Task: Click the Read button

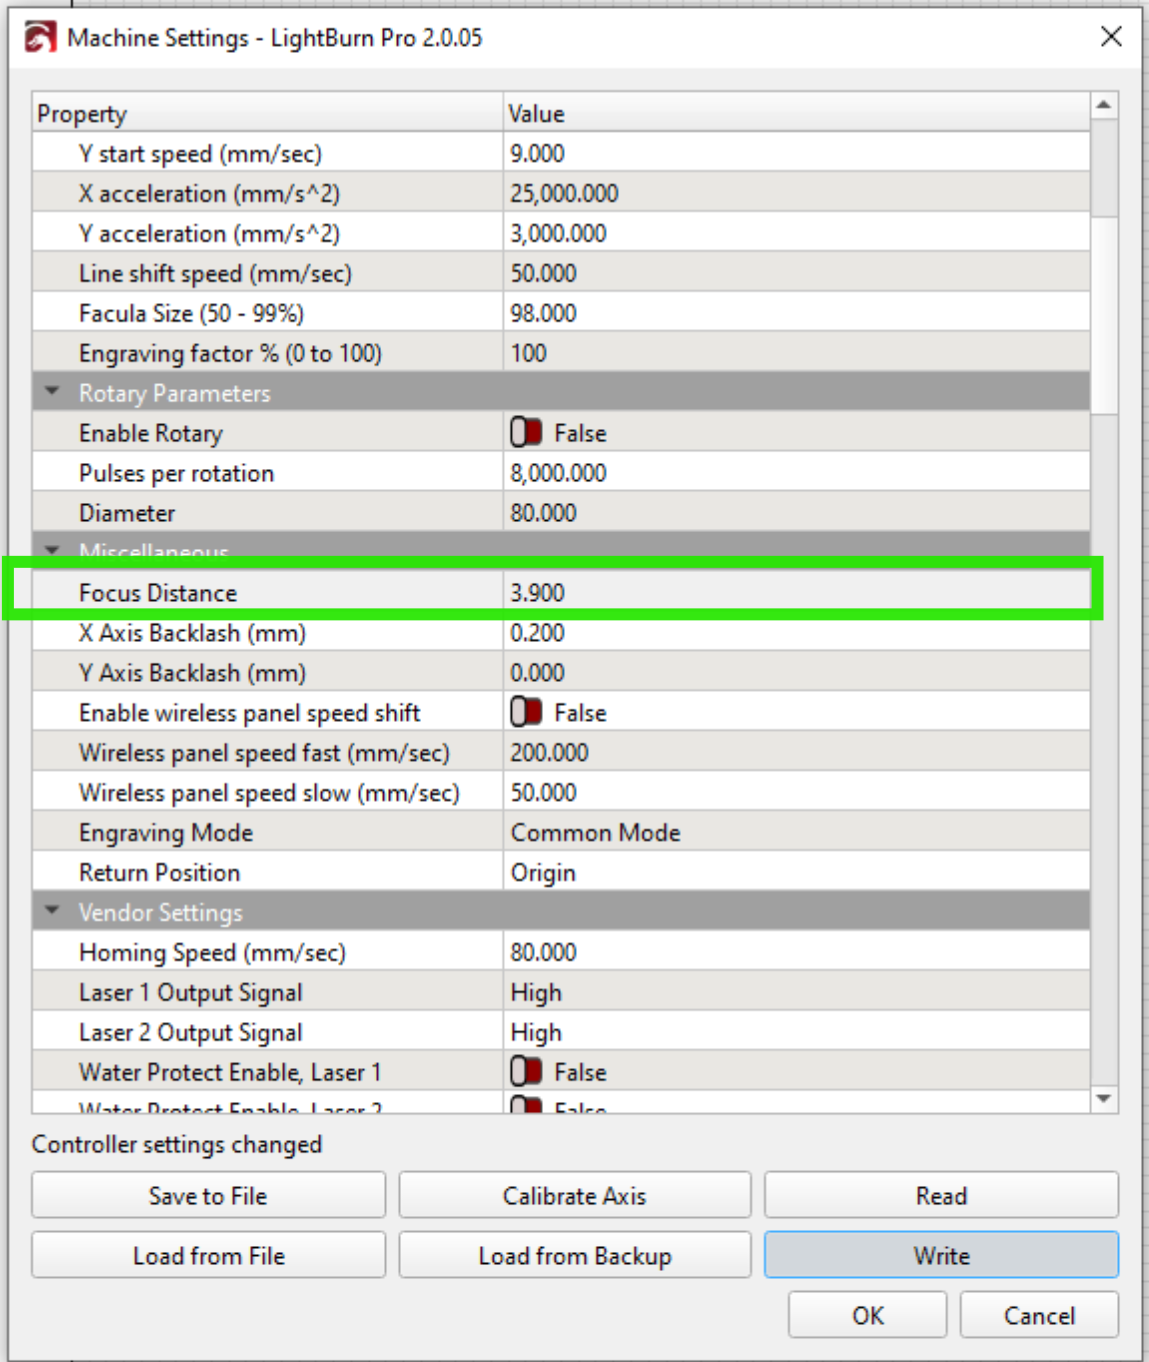Action: pyautogui.click(x=940, y=1196)
